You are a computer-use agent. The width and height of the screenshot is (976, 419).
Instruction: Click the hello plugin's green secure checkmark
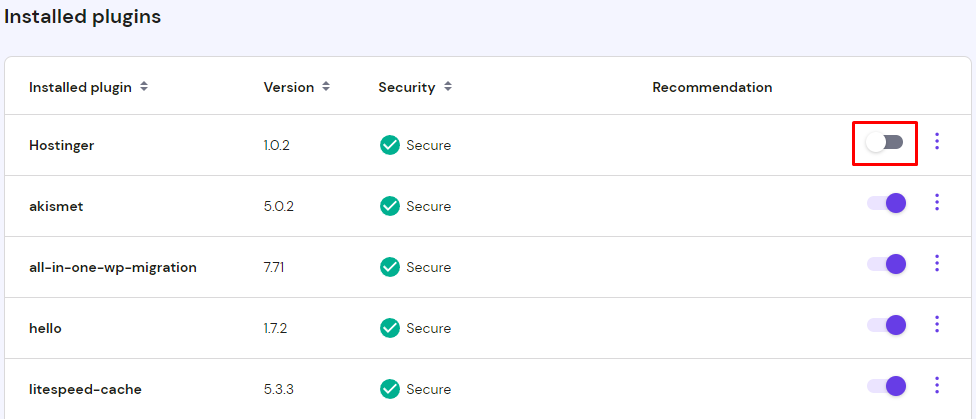click(x=390, y=328)
